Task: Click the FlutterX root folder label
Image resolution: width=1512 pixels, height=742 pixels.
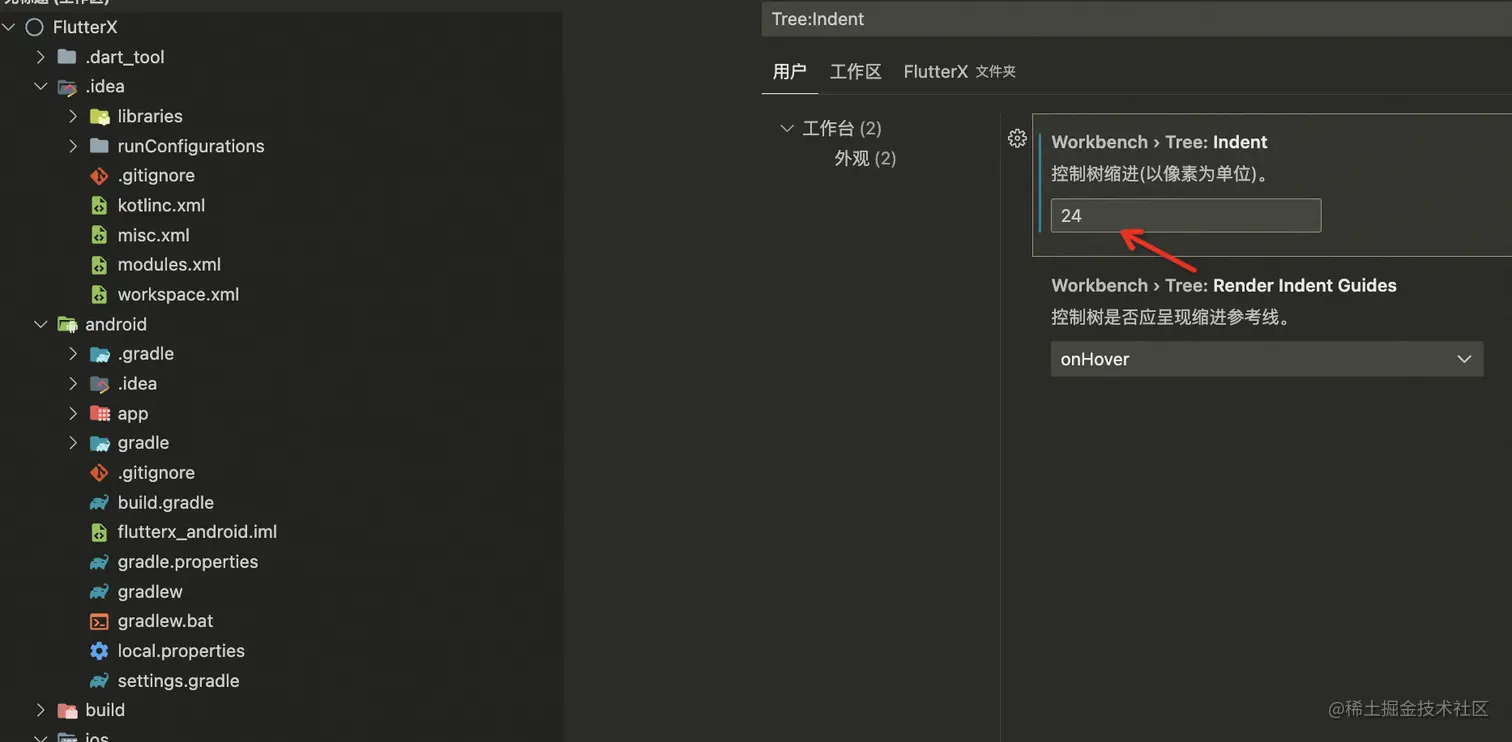Action: (x=85, y=27)
